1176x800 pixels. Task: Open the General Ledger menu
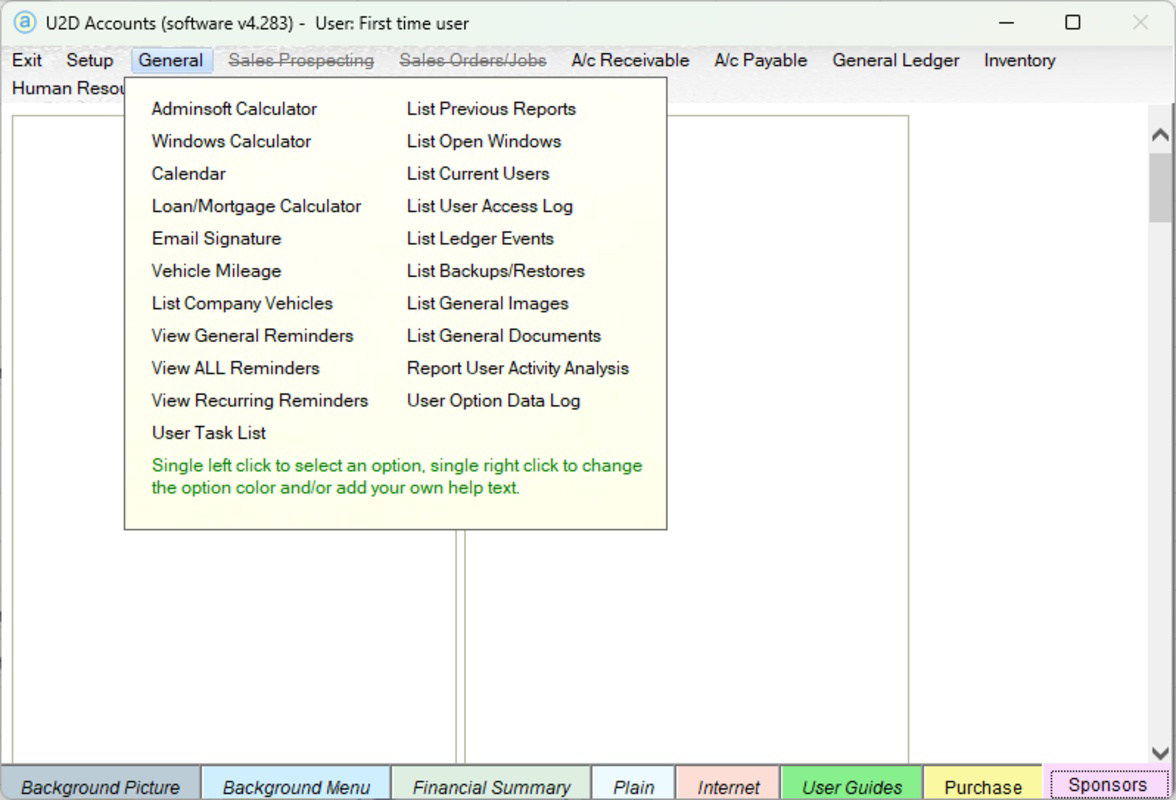[x=896, y=60]
